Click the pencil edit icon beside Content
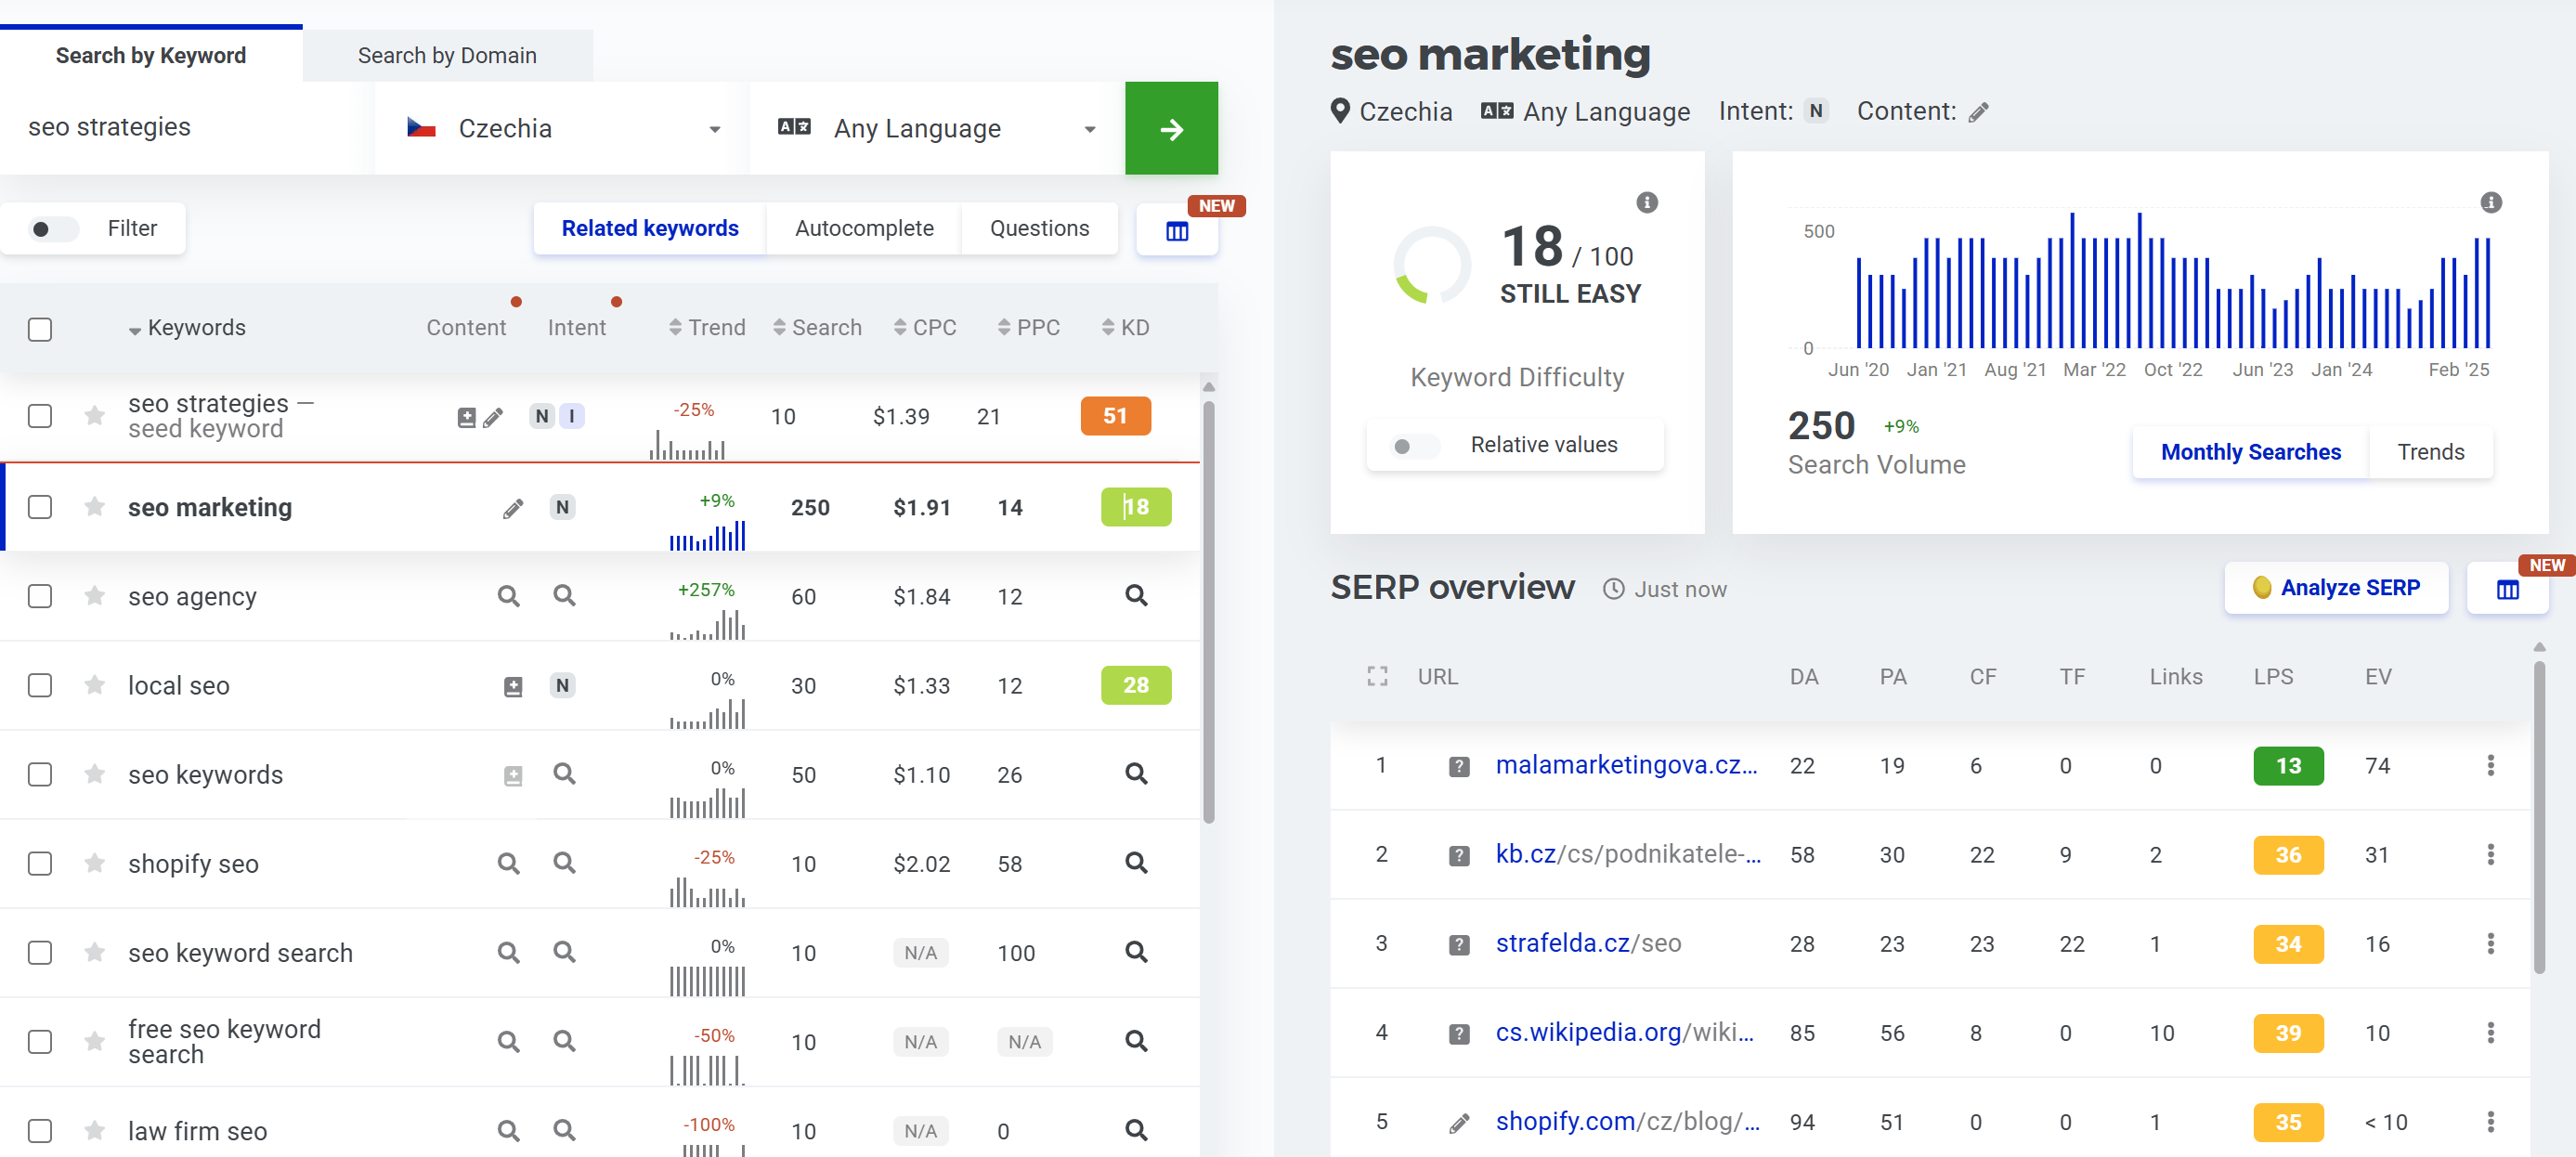This screenshot has width=2576, height=1157. click(1978, 112)
